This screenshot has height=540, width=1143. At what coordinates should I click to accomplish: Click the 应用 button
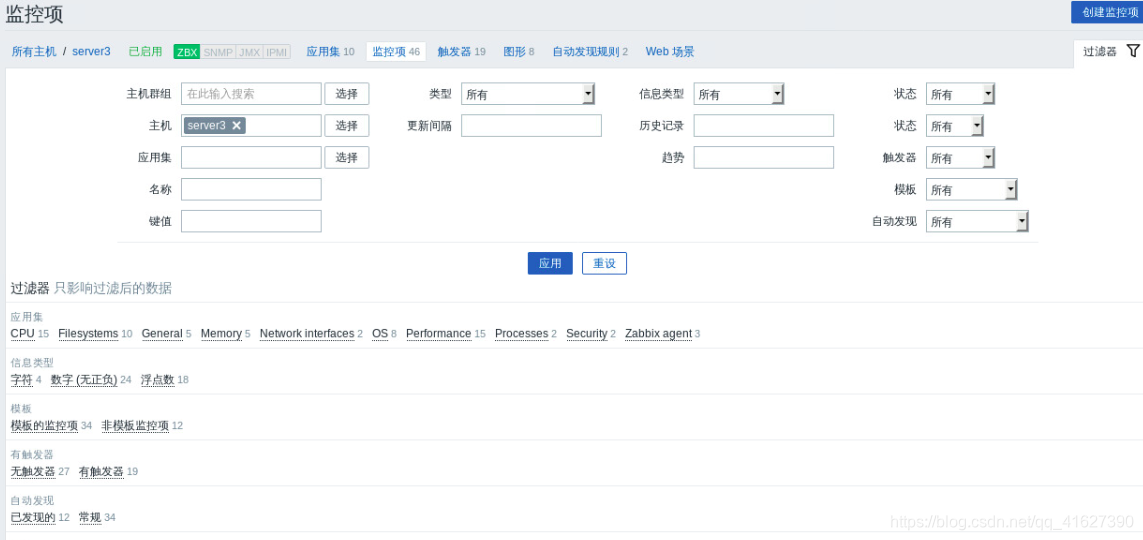point(550,263)
